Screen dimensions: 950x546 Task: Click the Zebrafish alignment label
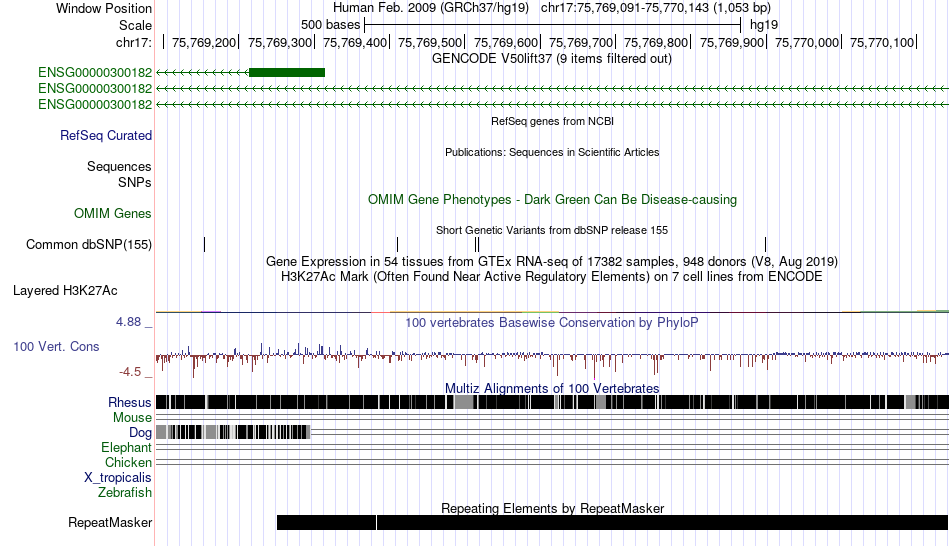point(125,493)
